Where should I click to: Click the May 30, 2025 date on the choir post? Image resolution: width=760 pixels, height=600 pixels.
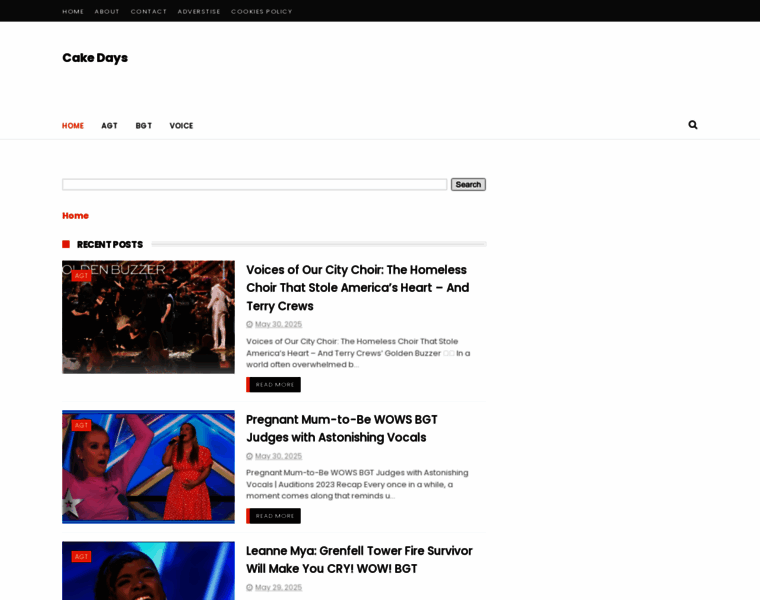[x=279, y=324]
